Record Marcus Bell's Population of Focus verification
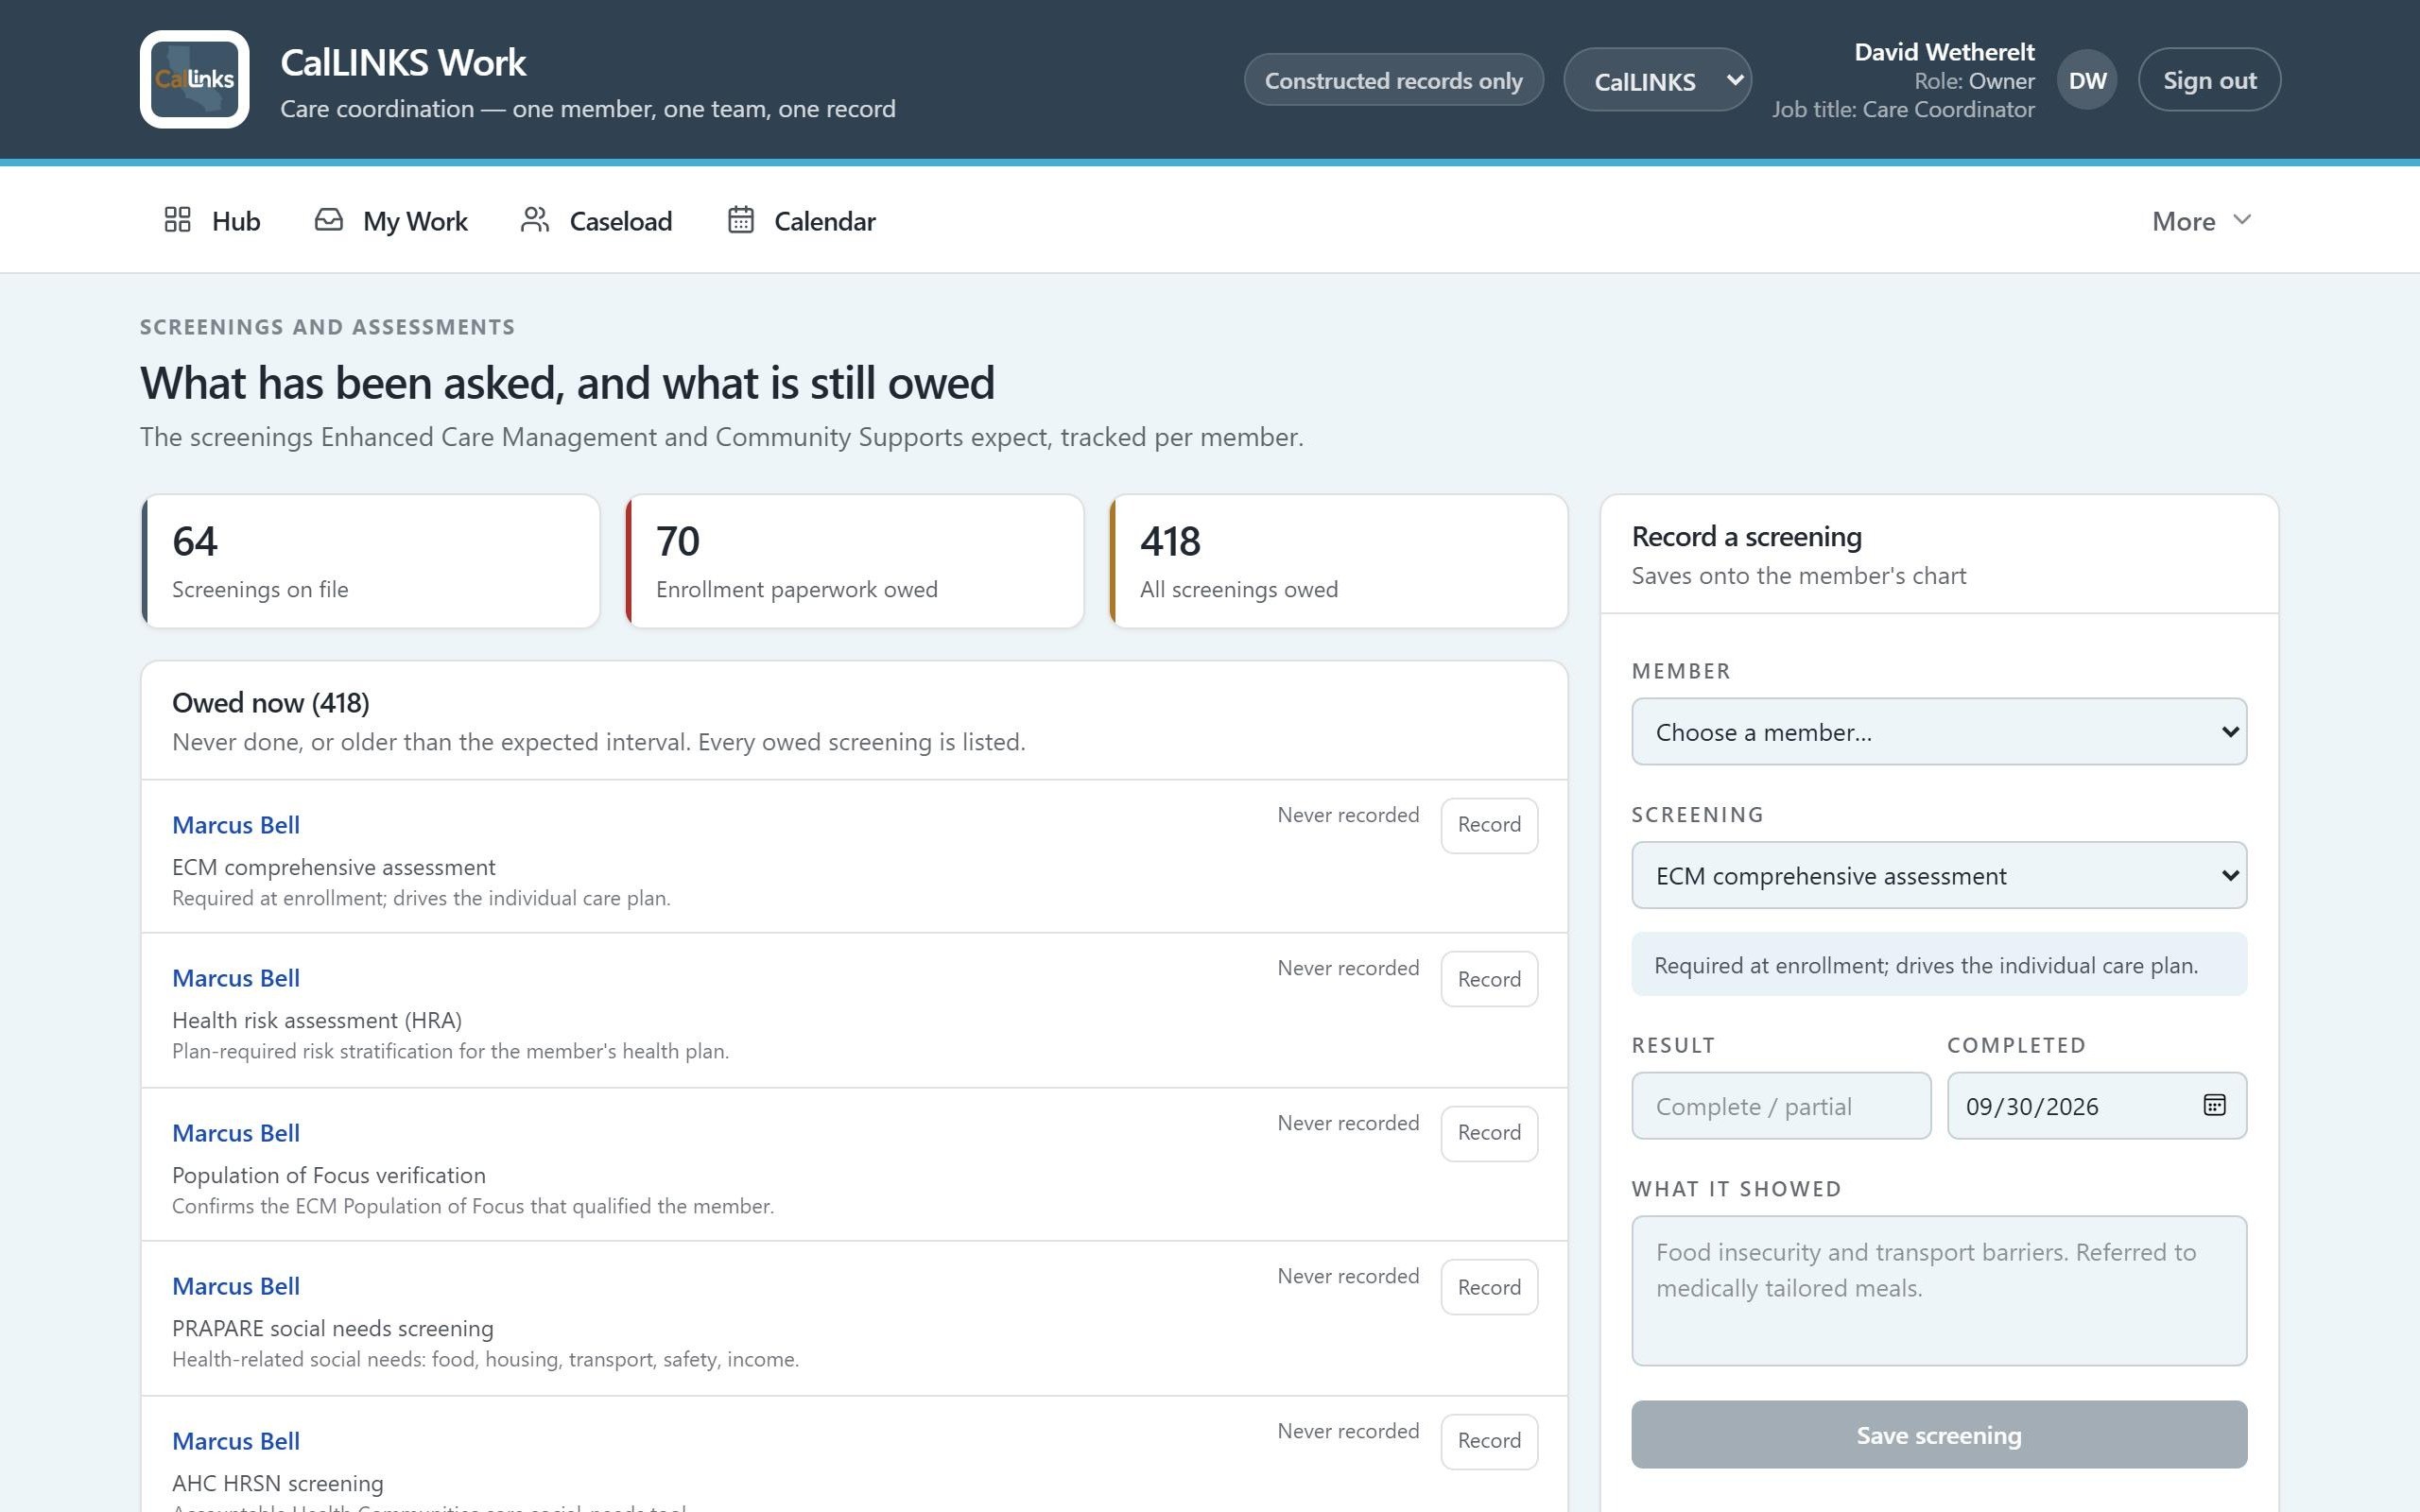Image resolution: width=2420 pixels, height=1512 pixels. coord(1489,1133)
